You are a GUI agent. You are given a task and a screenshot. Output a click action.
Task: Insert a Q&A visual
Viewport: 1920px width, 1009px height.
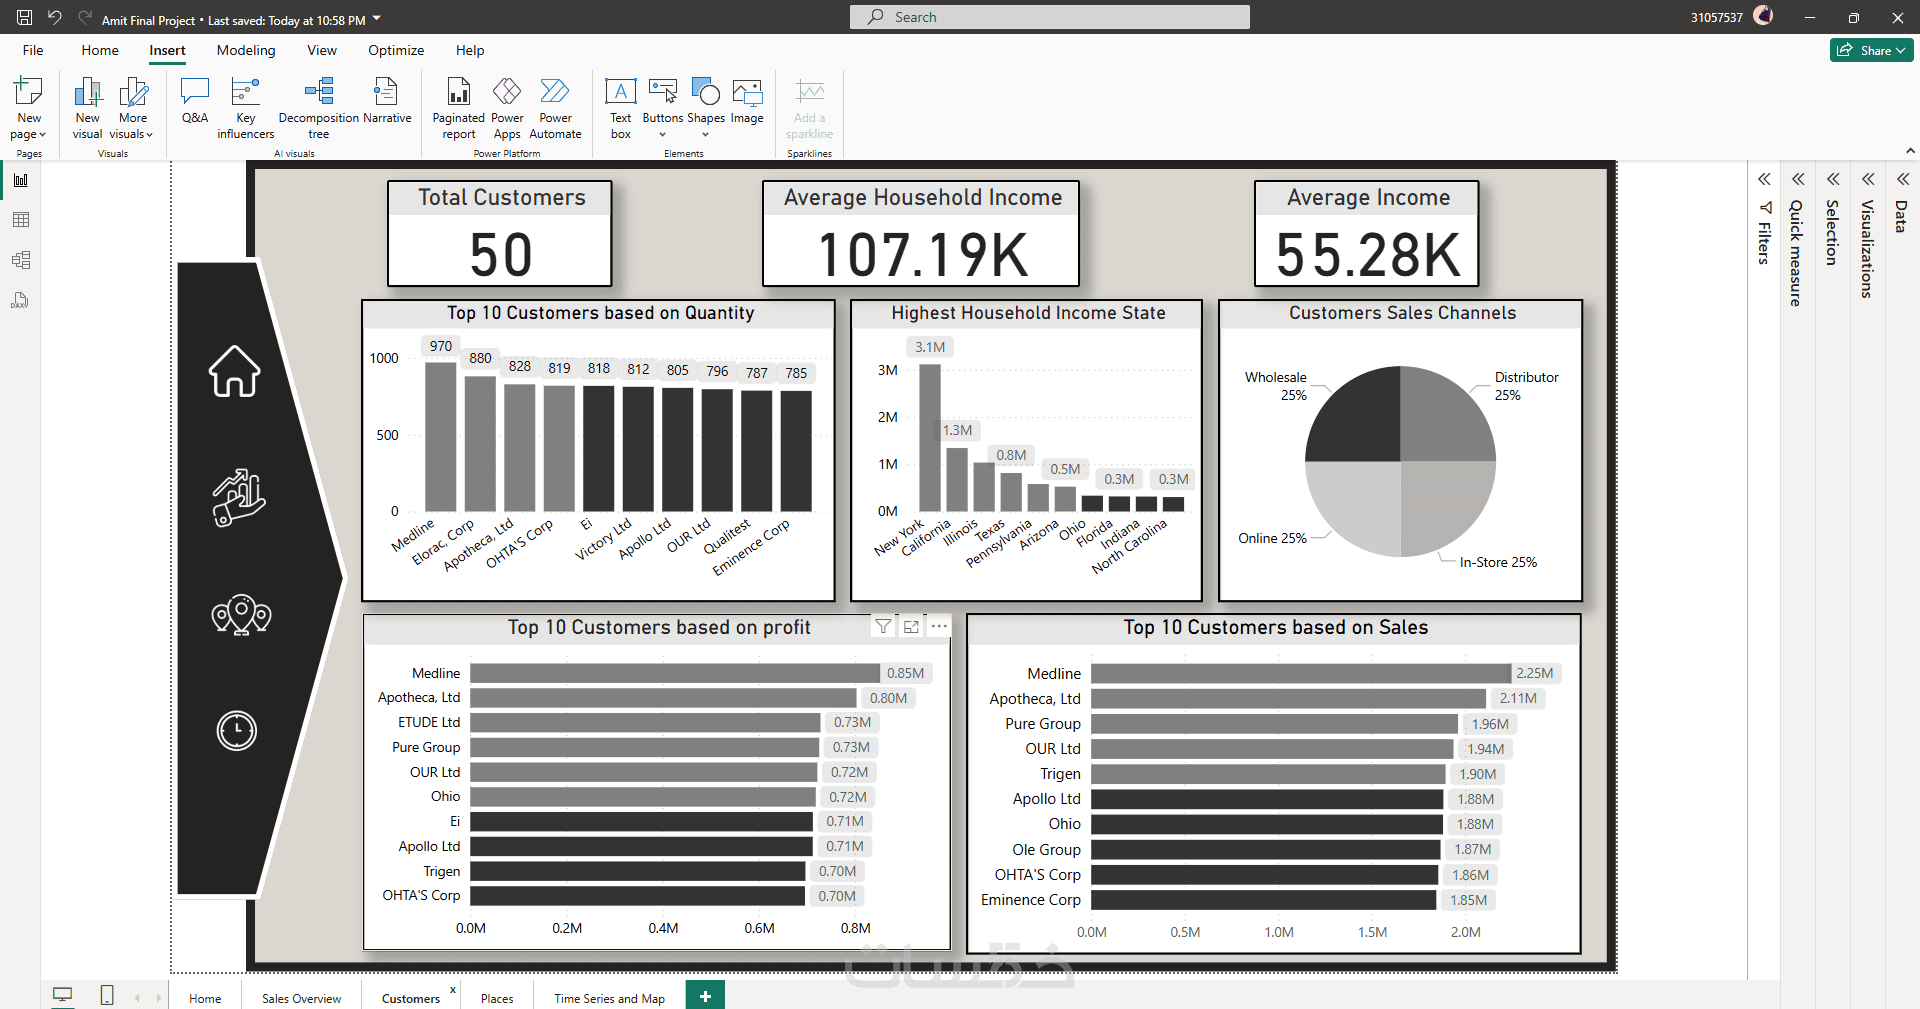tap(195, 101)
